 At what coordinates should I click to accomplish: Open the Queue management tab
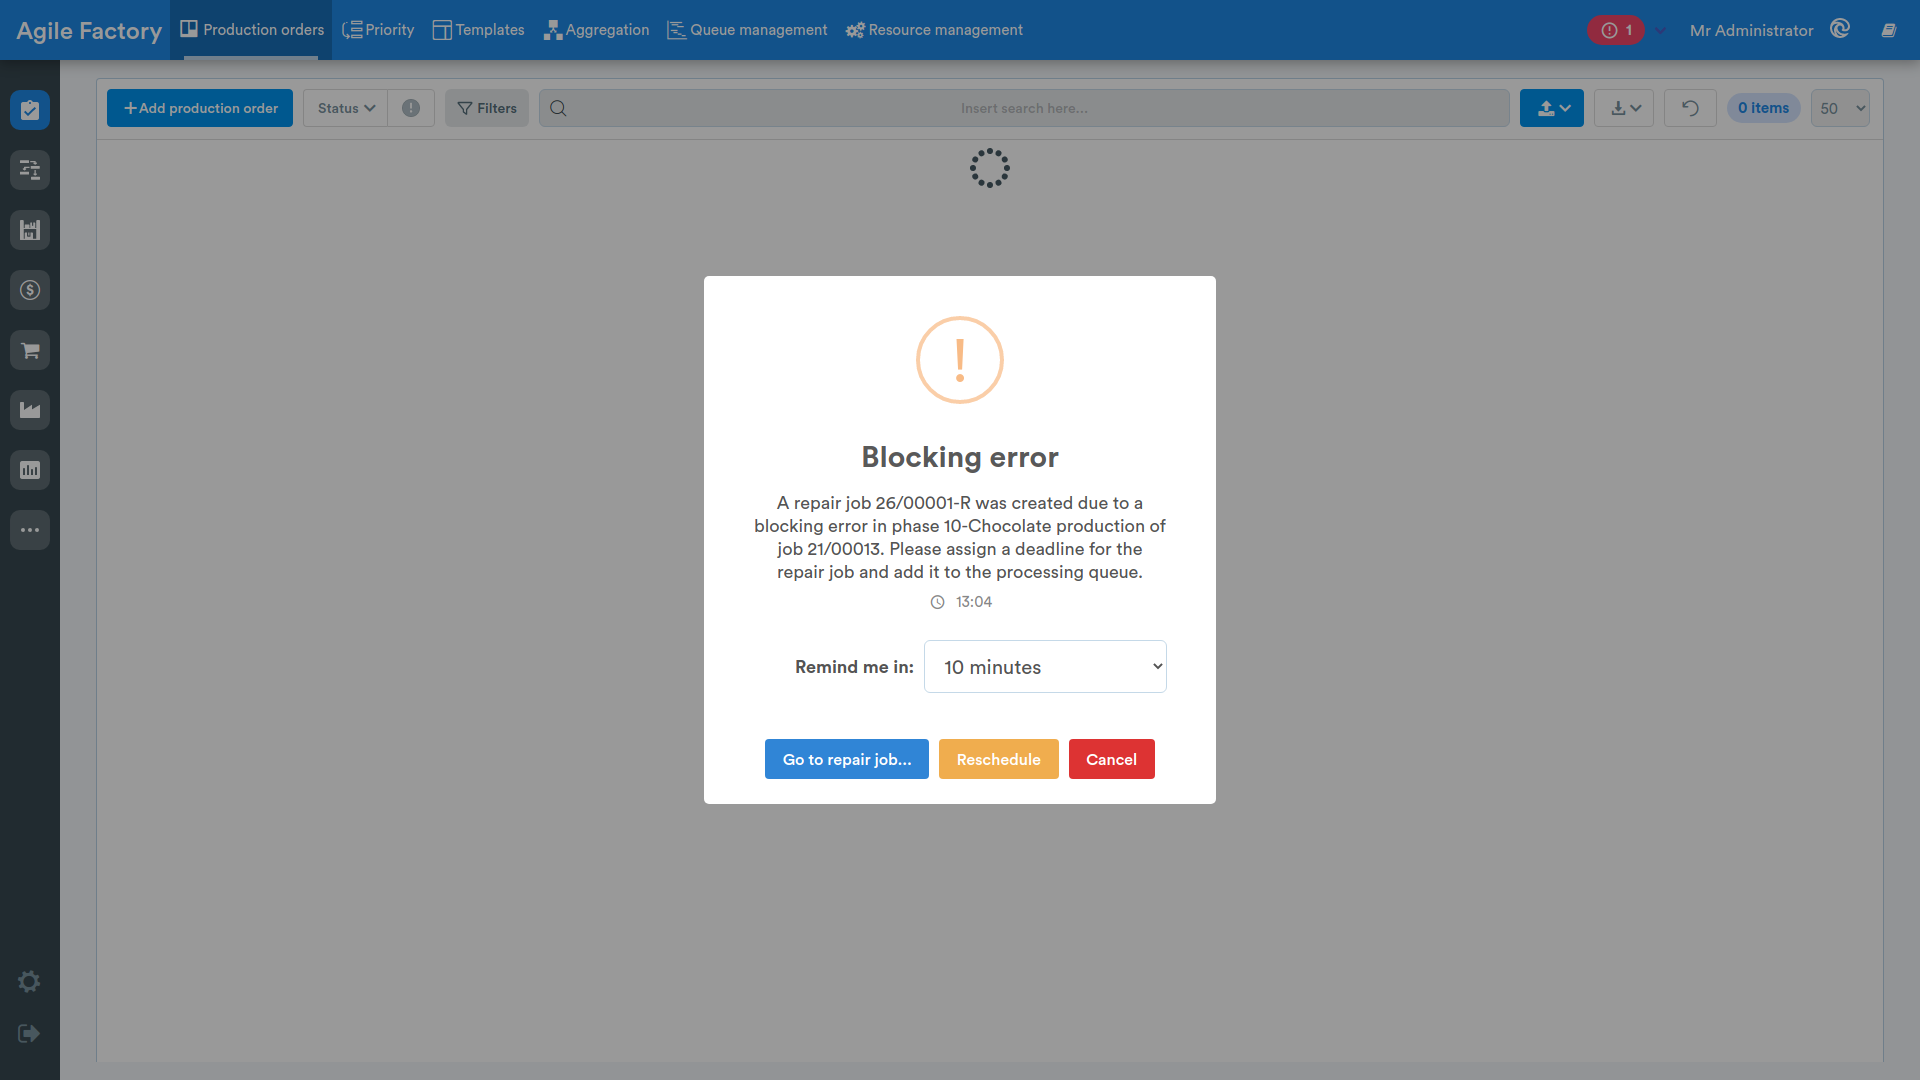(747, 30)
